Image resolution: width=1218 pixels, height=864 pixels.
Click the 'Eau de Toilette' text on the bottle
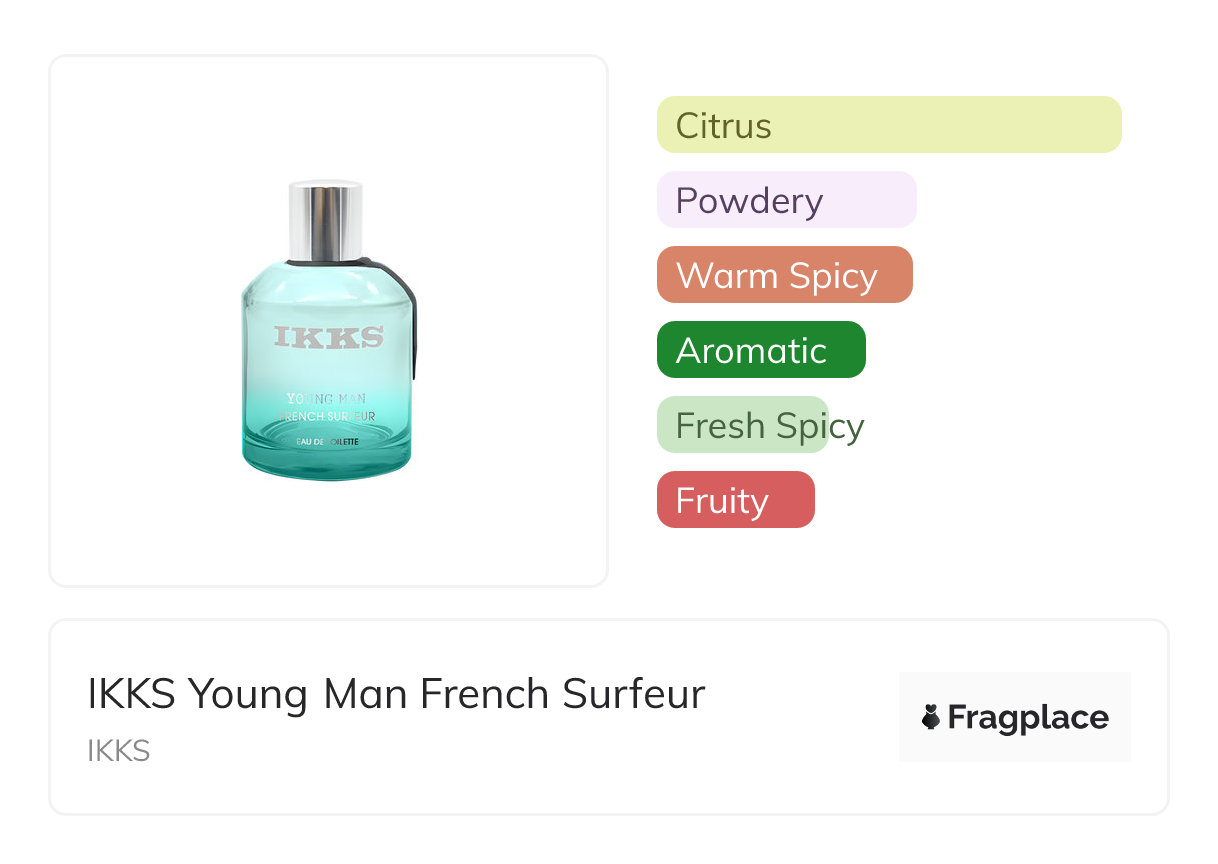pyautogui.click(x=327, y=441)
